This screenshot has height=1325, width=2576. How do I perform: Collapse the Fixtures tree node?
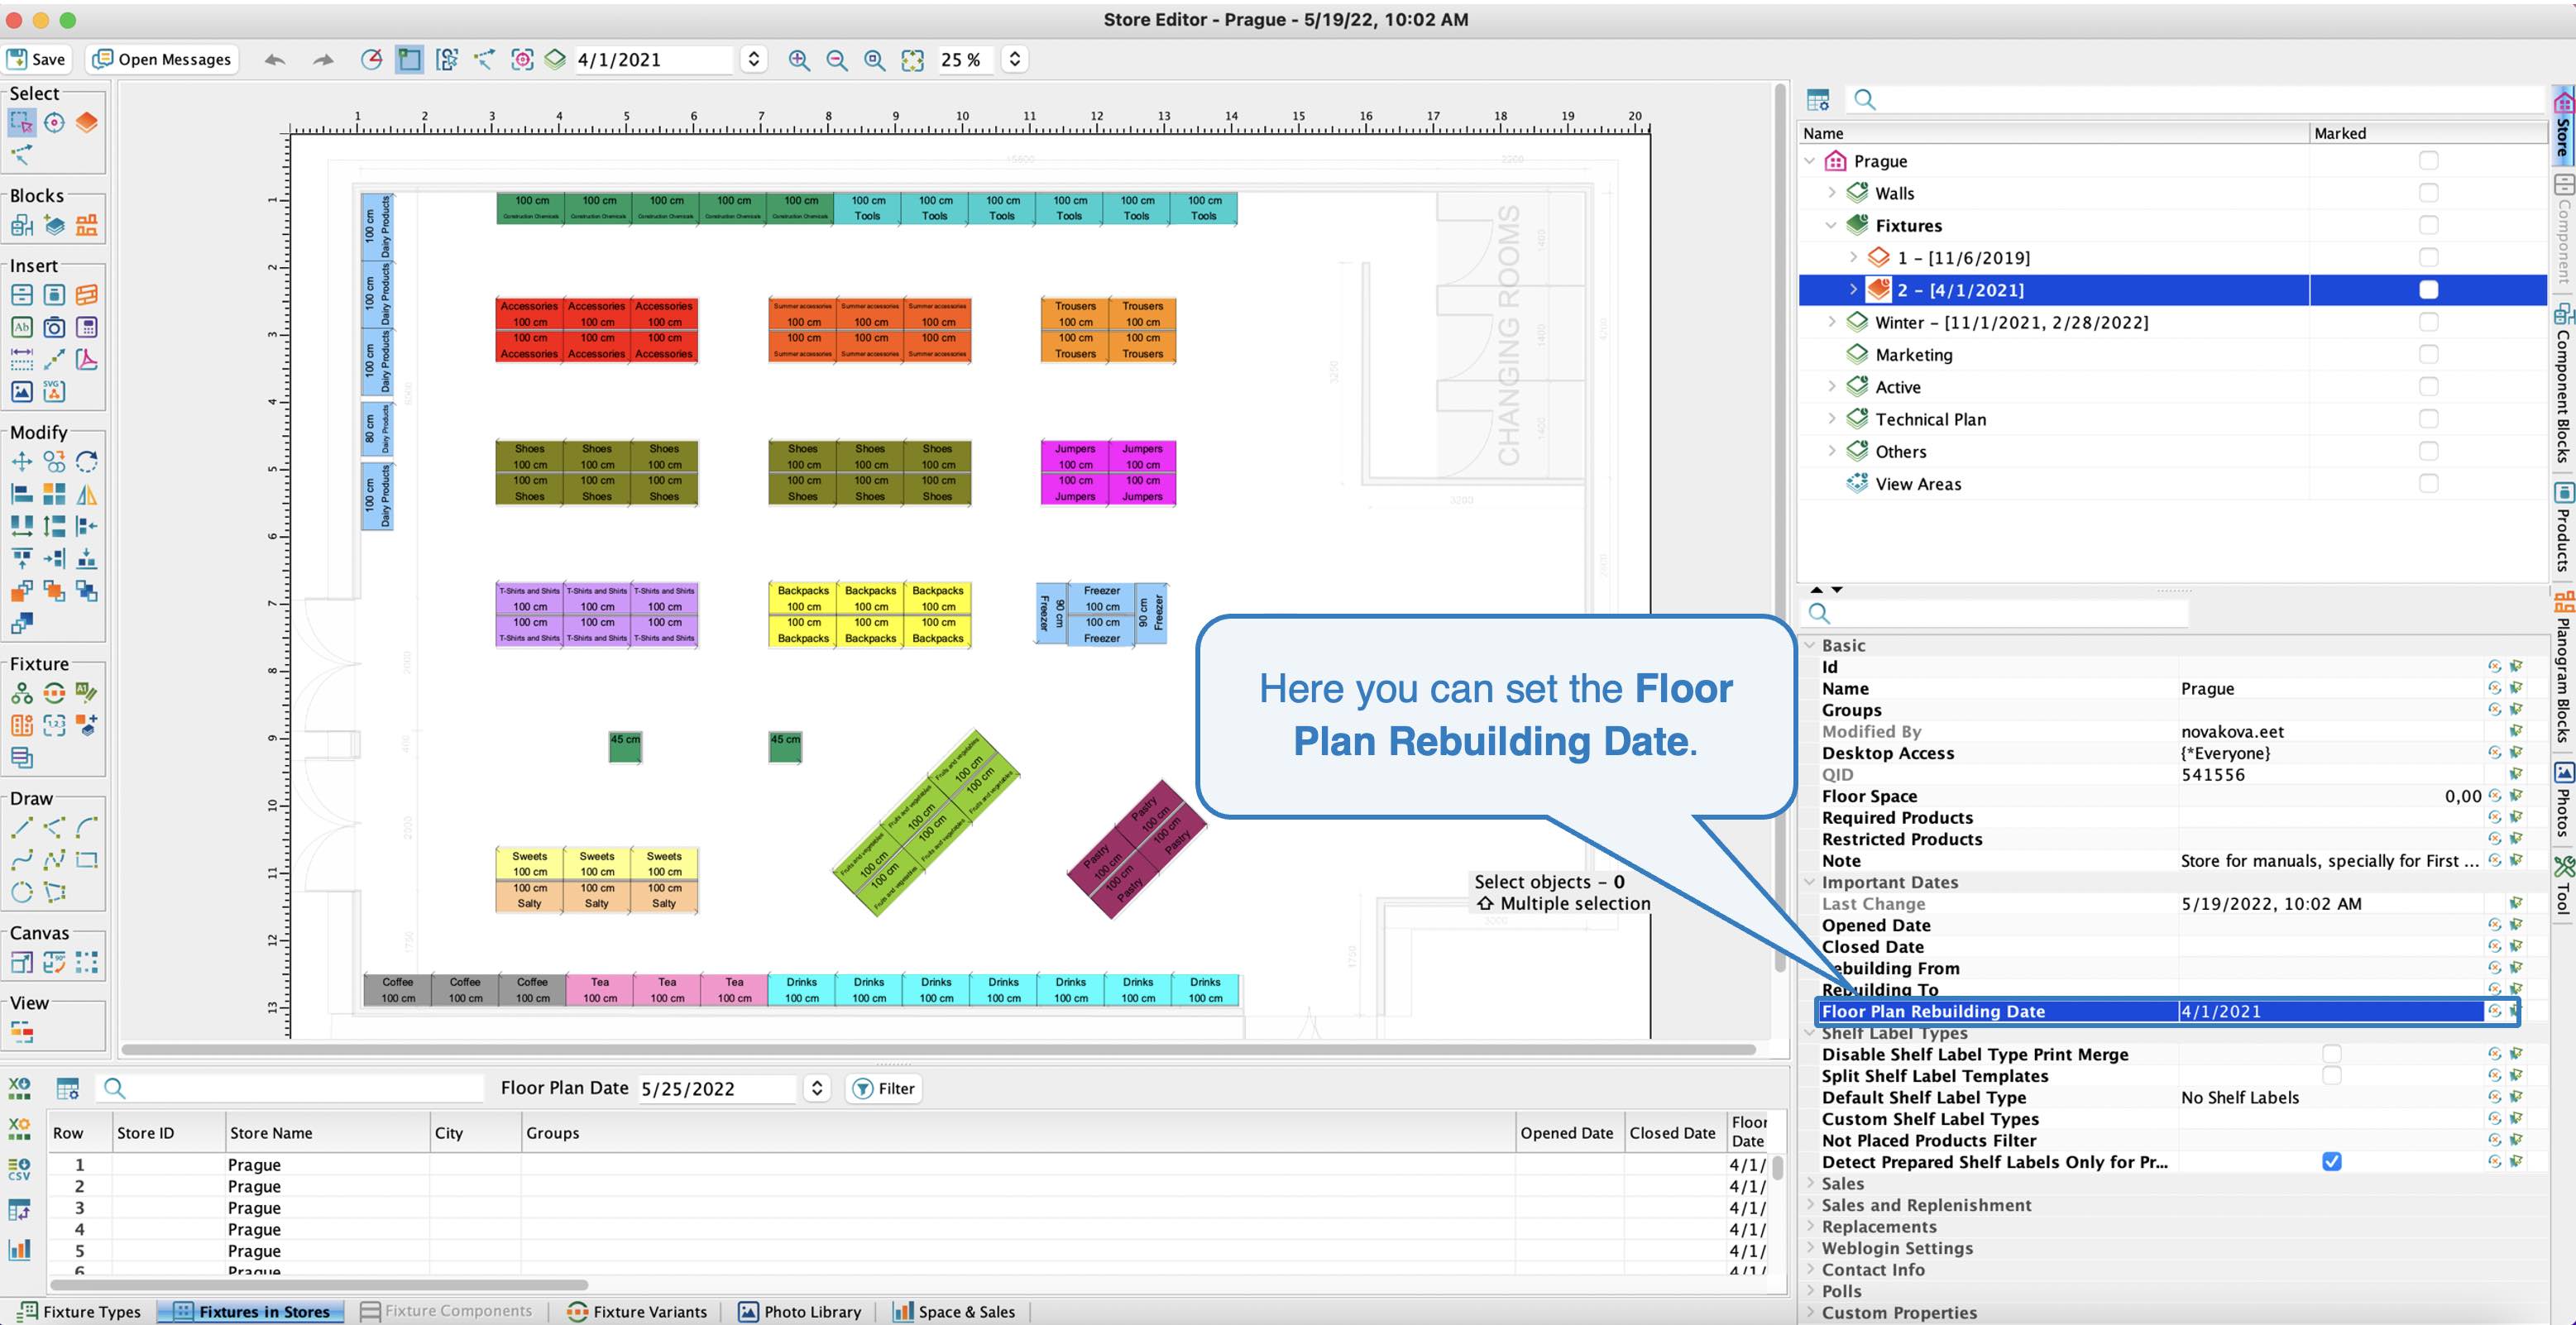[x=1832, y=225]
